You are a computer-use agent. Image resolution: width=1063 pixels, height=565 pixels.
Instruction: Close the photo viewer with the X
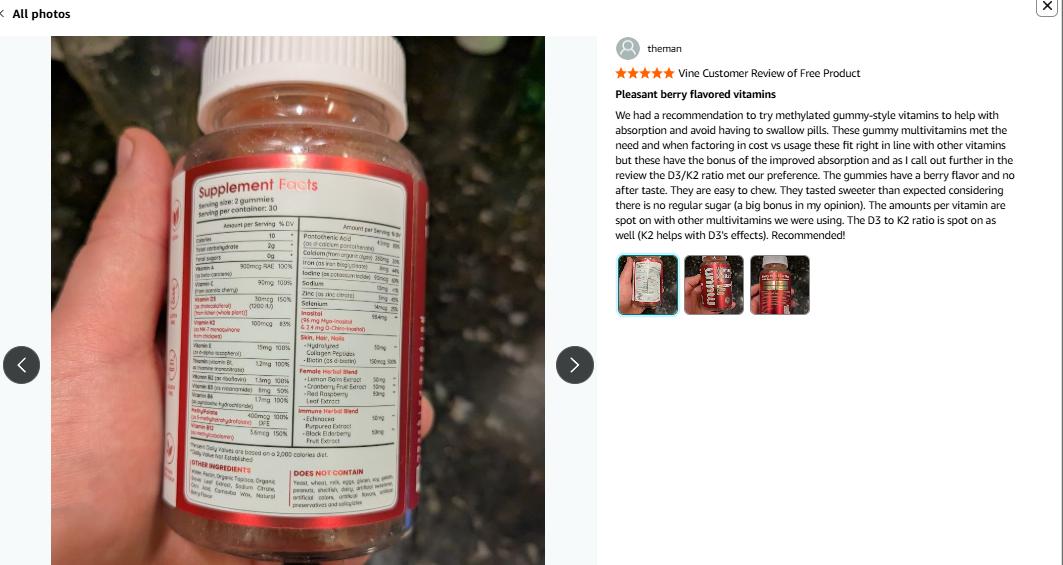pos(1047,6)
